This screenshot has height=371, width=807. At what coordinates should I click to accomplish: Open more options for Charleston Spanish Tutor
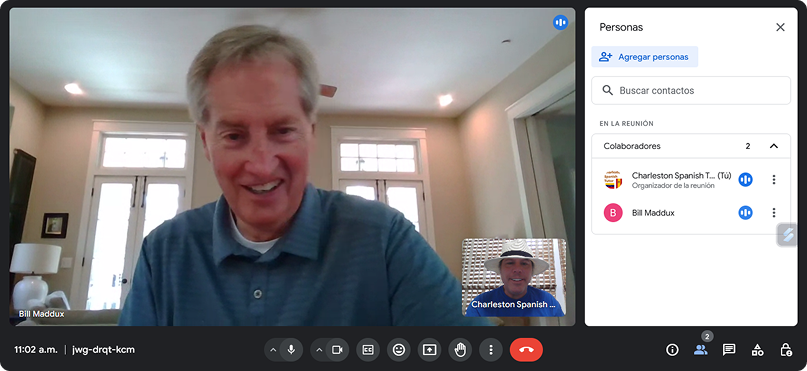774,180
